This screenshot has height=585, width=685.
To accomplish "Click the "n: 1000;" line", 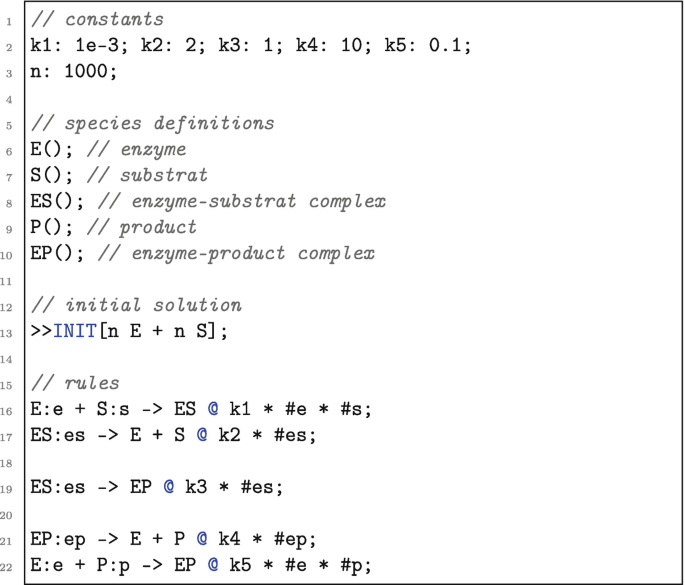I will 74,72.
